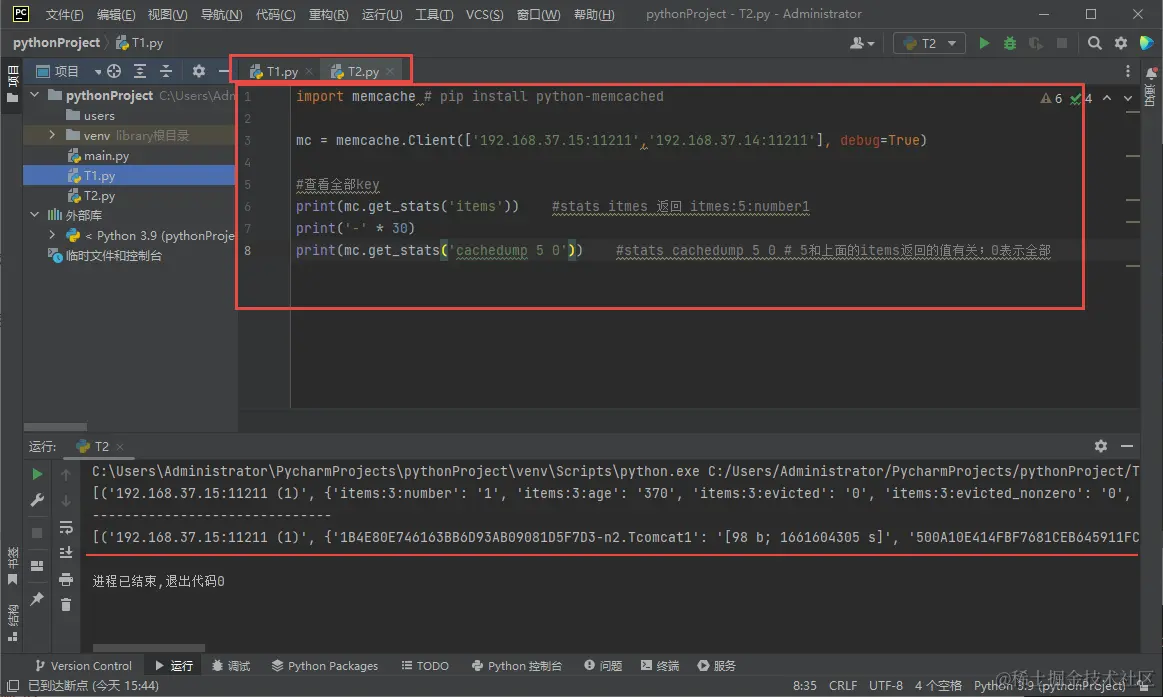Click Stop button in Run panel
The image size is (1163, 697).
(x=37, y=532)
